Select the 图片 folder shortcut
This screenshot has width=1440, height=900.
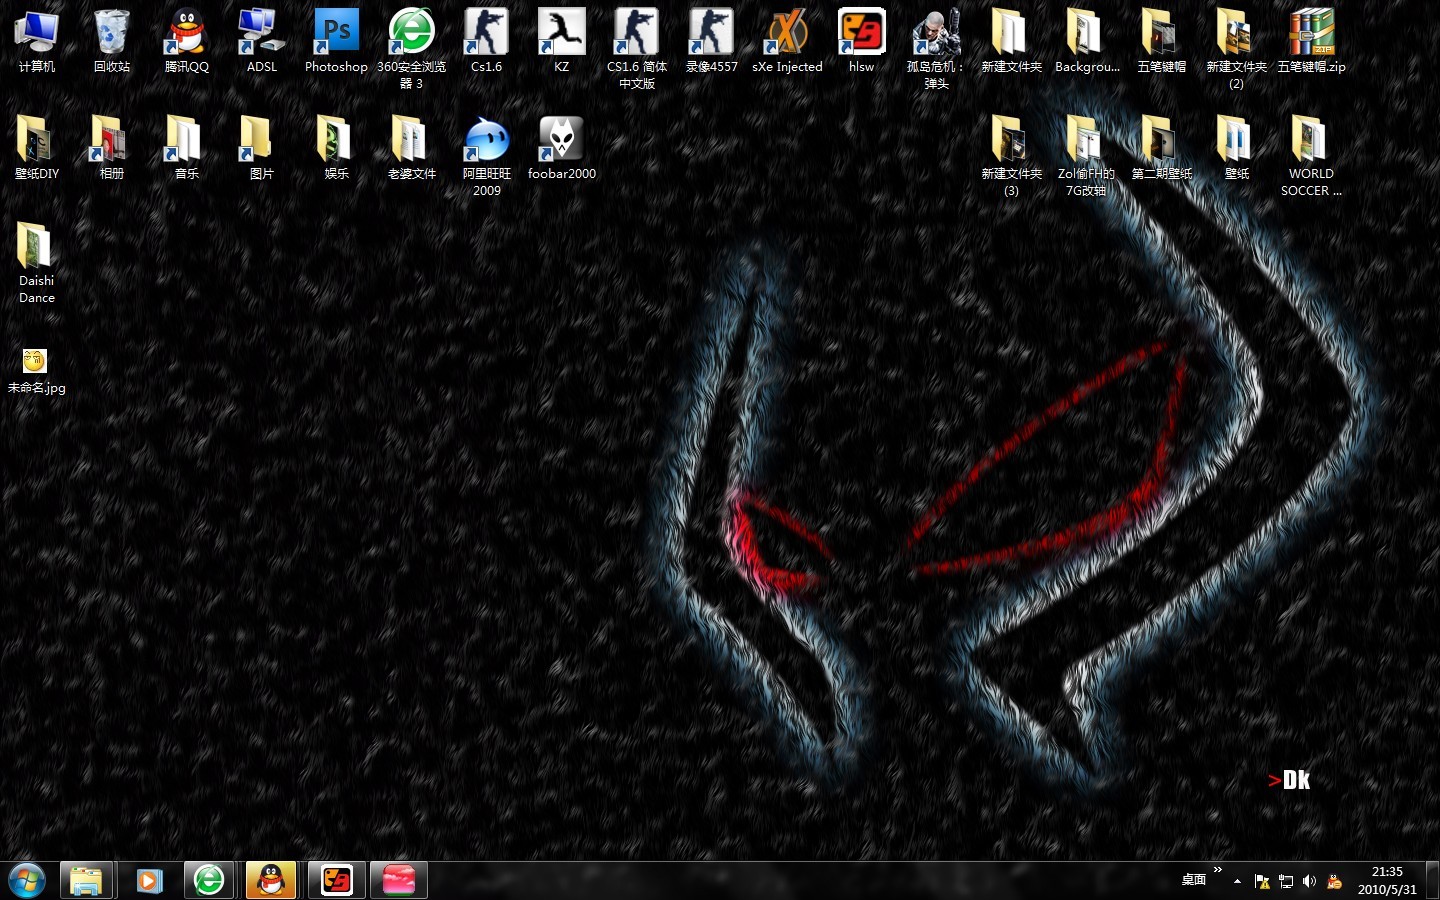click(262, 148)
